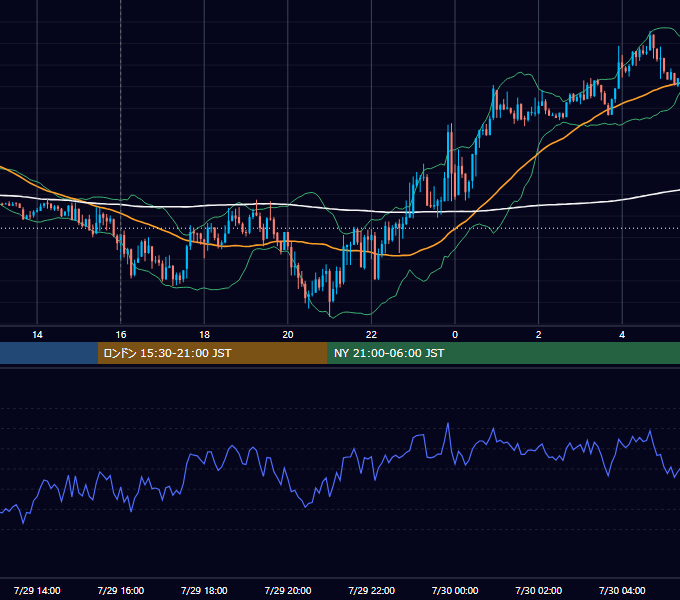Click the 7/29 22:00 time label
Viewport: 680px width, 600px height.
(371, 590)
